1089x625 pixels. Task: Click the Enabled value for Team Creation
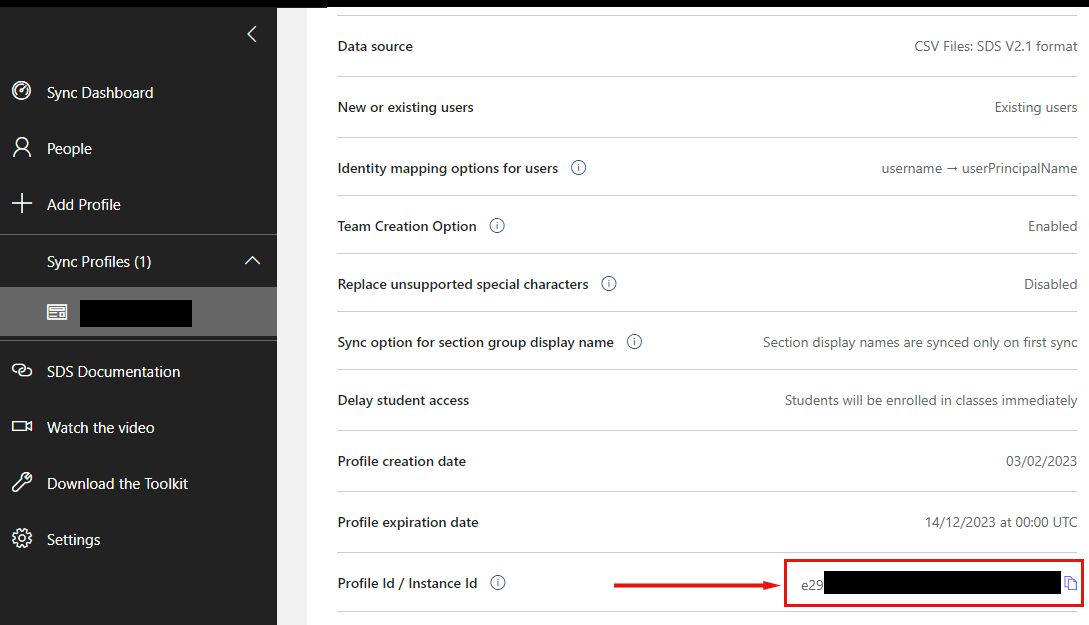[x=1051, y=226]
